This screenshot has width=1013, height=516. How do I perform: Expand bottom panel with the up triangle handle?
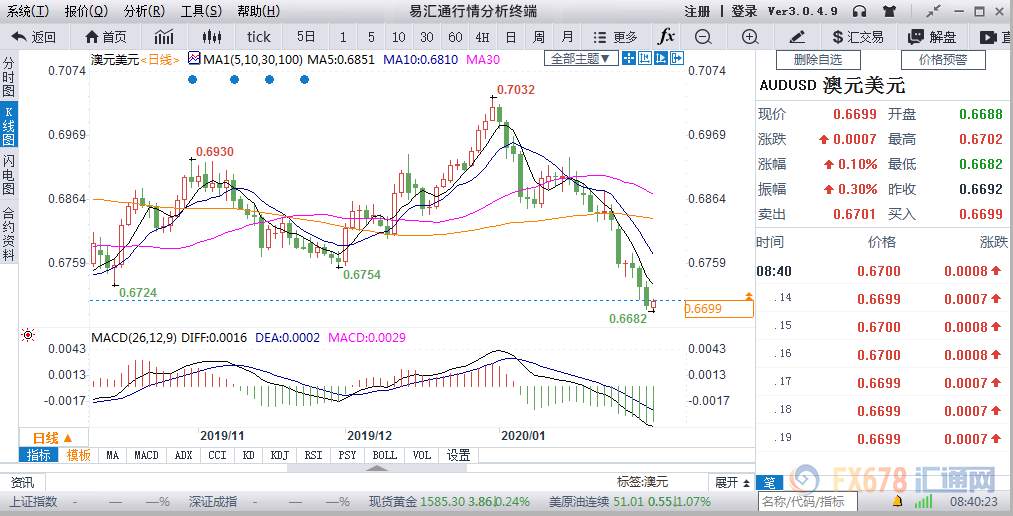click(377, 468)
